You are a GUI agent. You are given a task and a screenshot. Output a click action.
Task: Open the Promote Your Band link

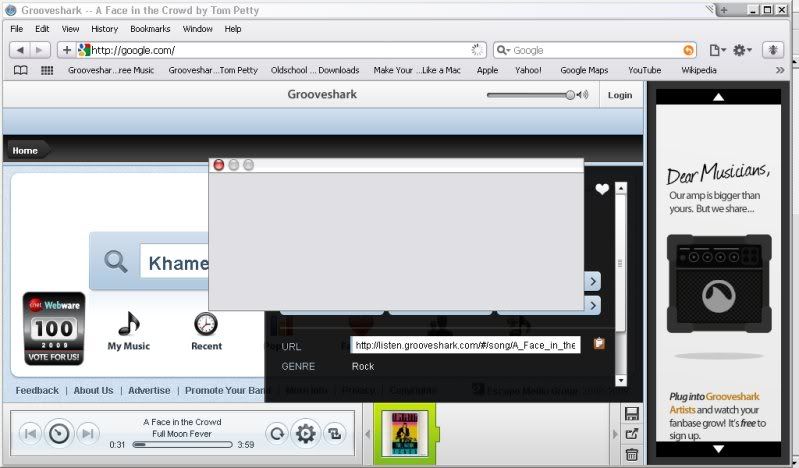[x=225, y=391]
